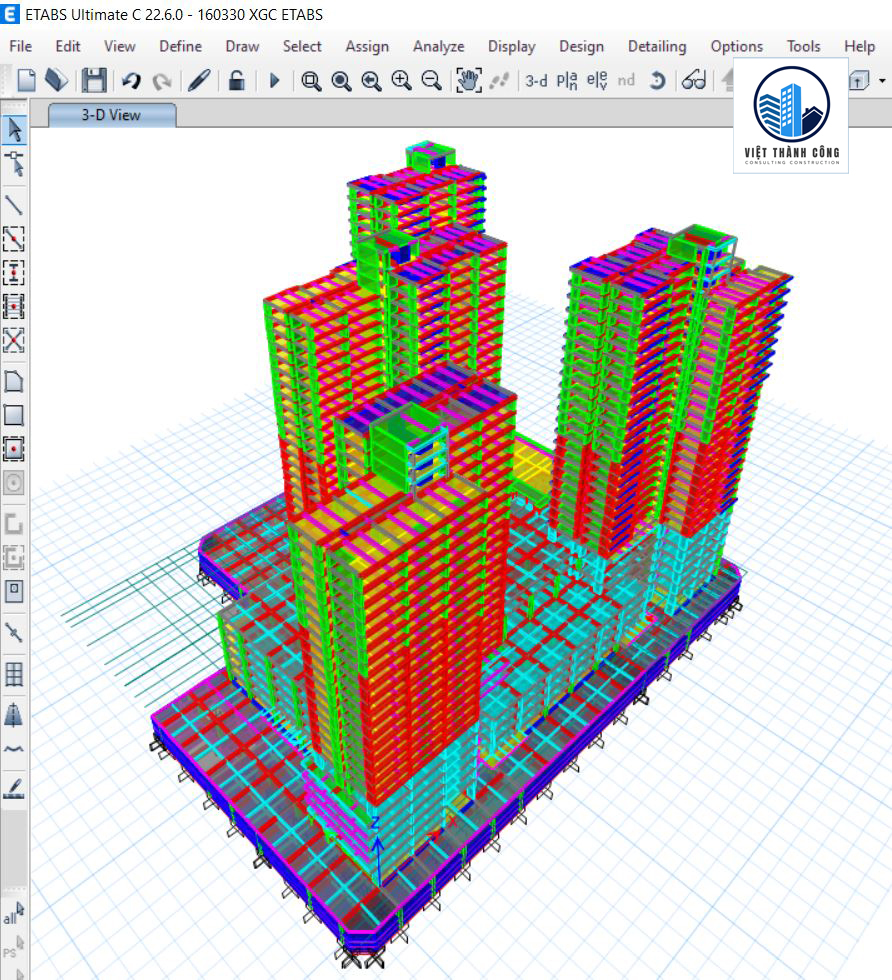Click the Rotate 3D View icon

[657, 81]
